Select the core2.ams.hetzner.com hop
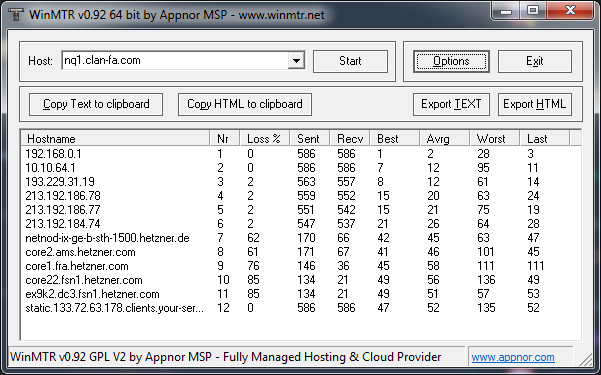601x375 pixels. coord(301,252)
